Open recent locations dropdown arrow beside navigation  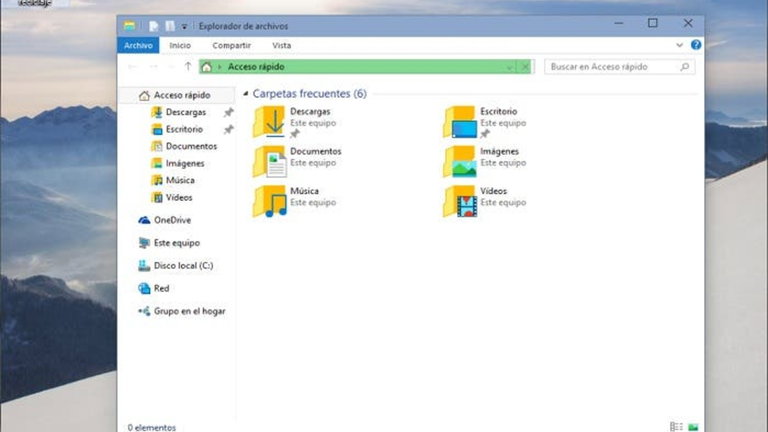pyautogui.click(x=170, y=67)
